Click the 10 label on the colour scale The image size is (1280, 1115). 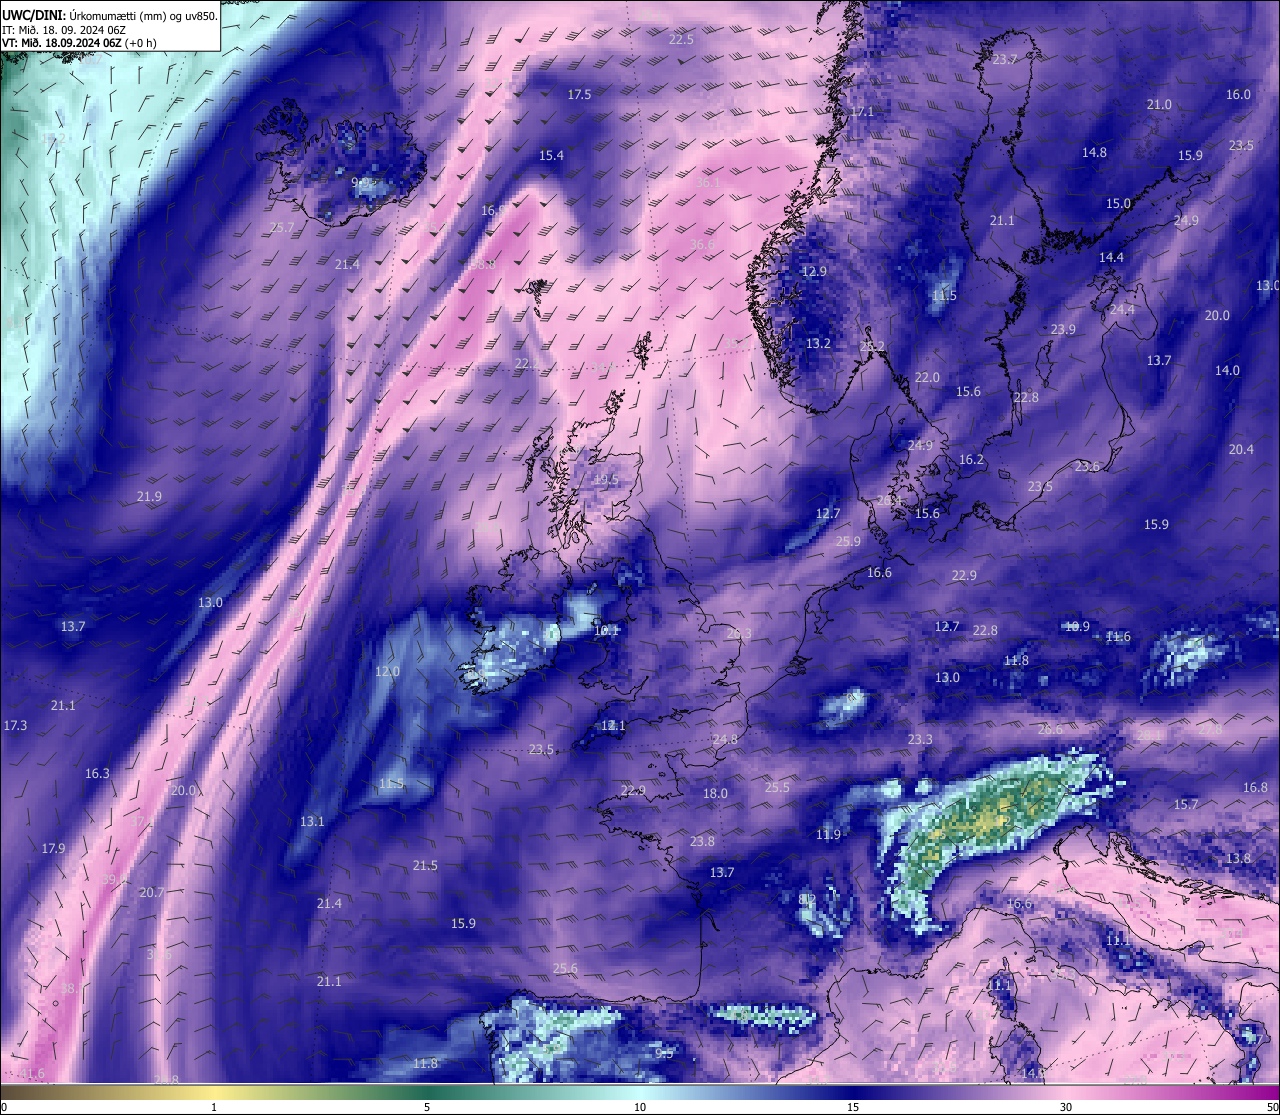click(640, 1107)
